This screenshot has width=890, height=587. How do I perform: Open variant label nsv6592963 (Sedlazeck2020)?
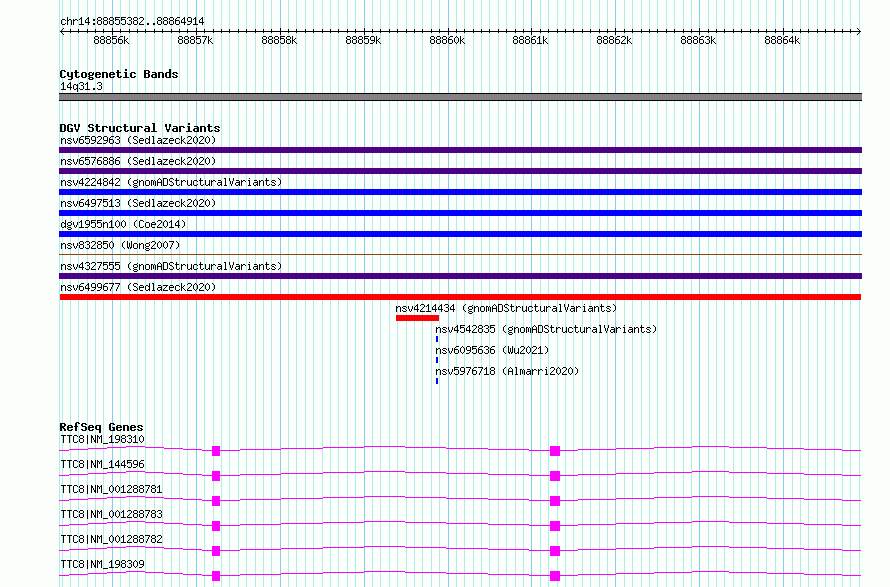point(138,140)
